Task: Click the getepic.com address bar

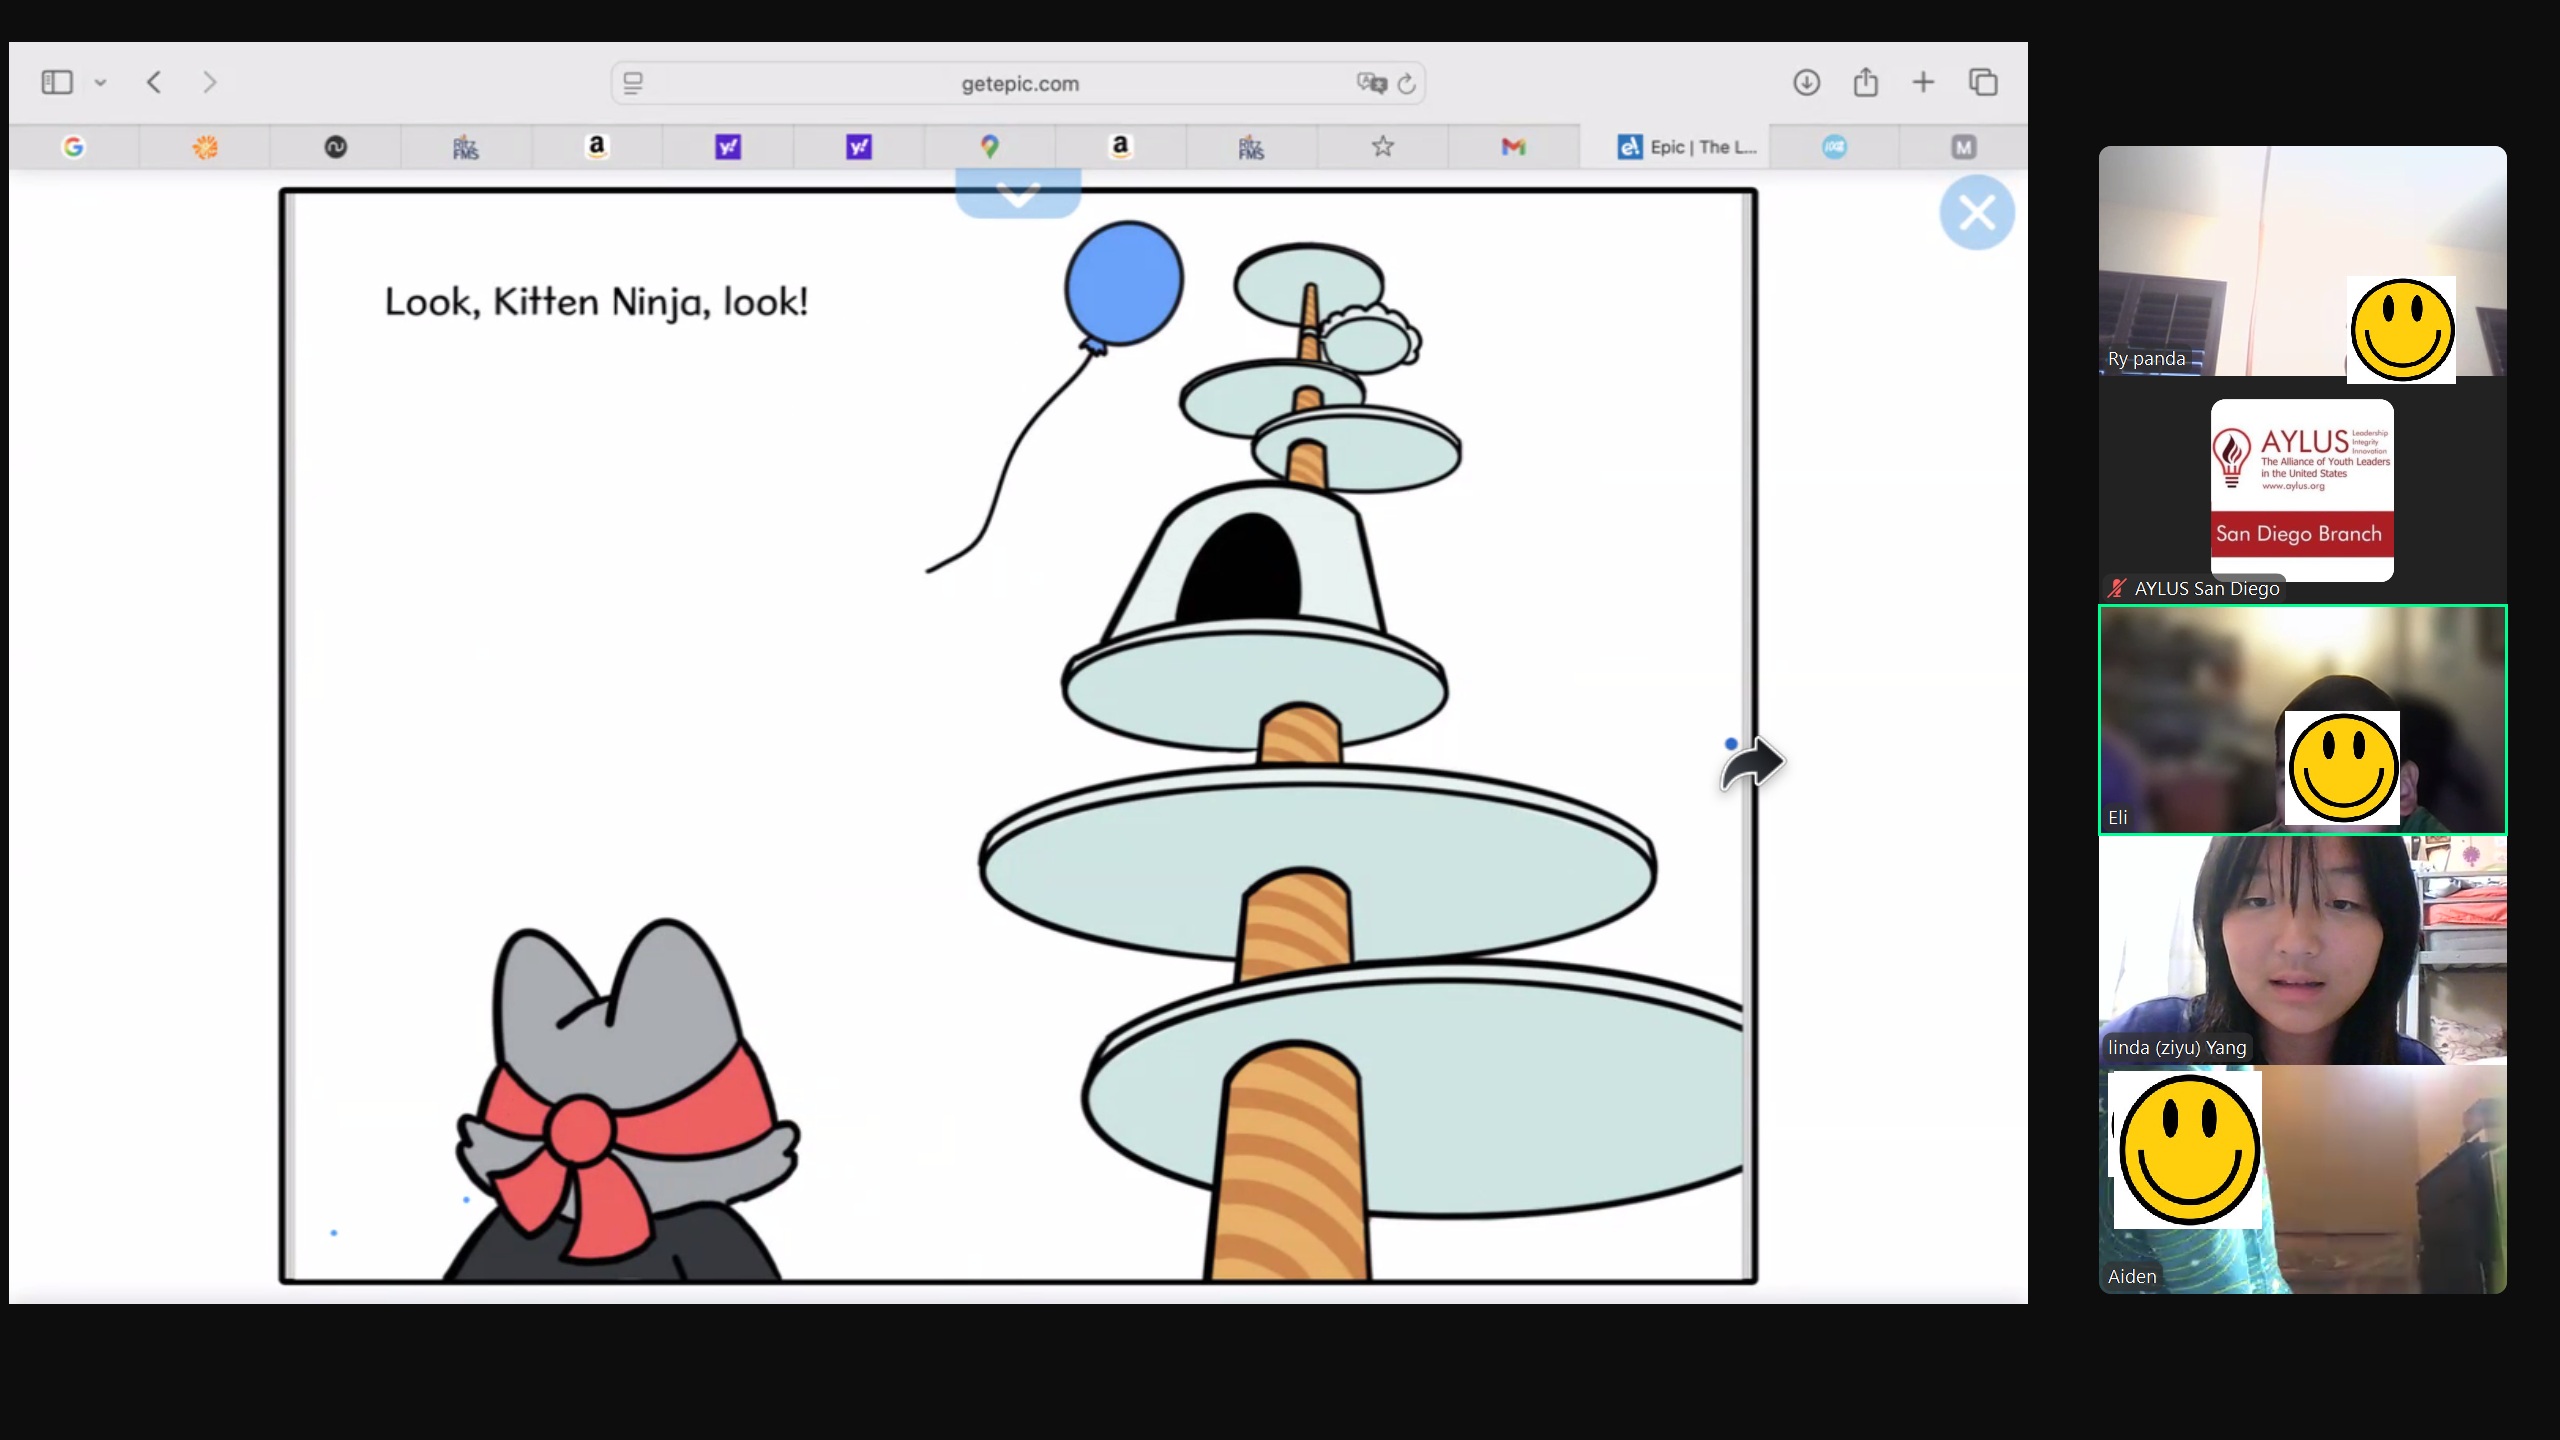Action: [1019, 84]
